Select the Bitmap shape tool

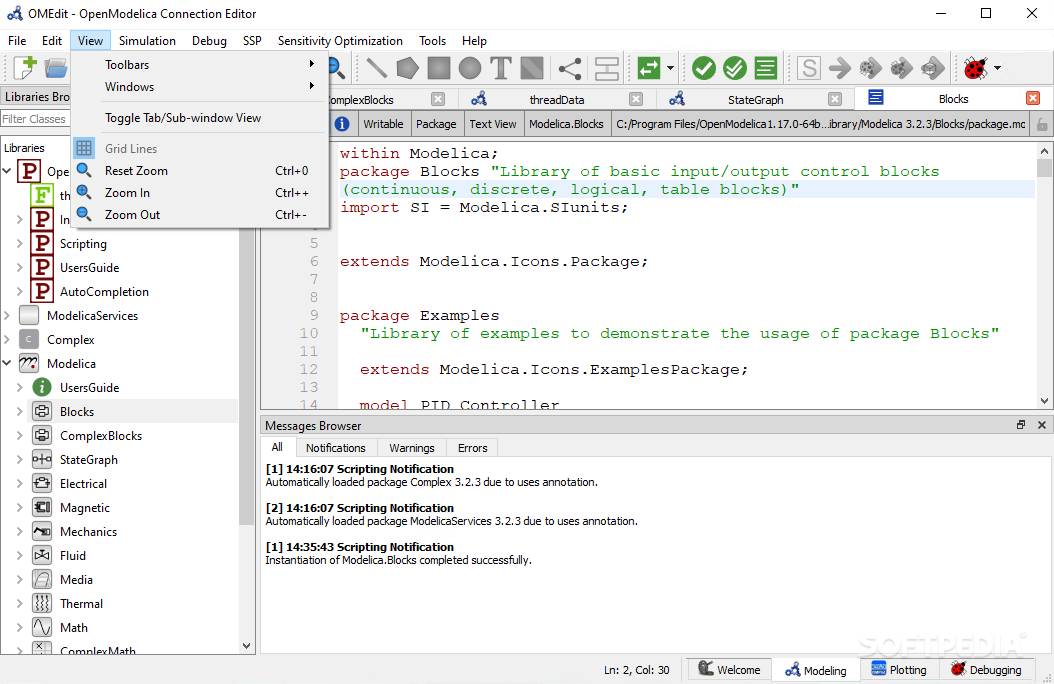point(532,68)
